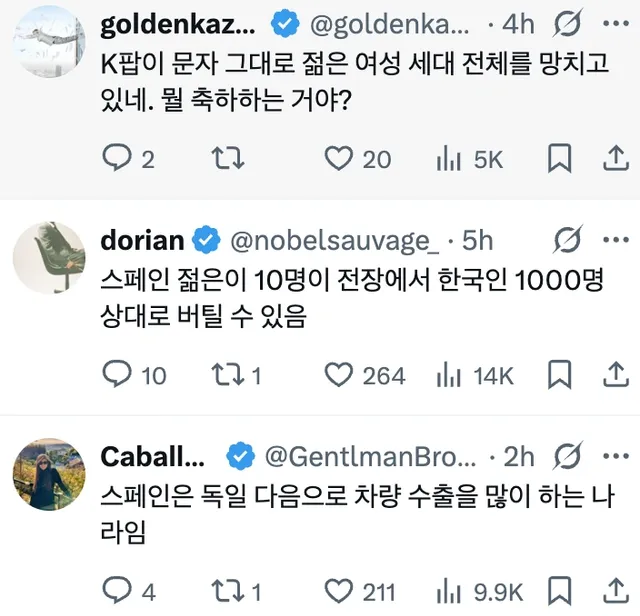Bookmark dorian's tweet
Image resolution: width=640 pixels, height=616 pixels.
(x=561, y=375)
